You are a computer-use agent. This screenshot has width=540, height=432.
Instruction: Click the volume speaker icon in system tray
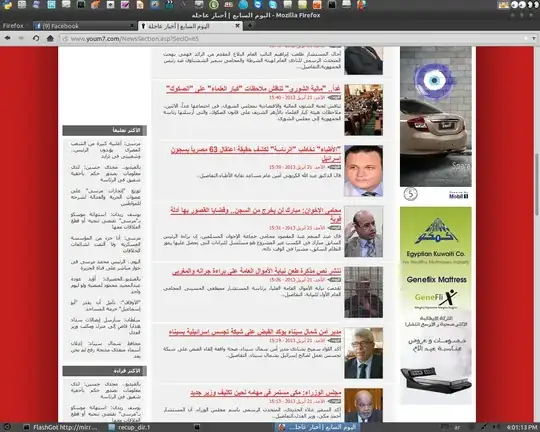495,428
